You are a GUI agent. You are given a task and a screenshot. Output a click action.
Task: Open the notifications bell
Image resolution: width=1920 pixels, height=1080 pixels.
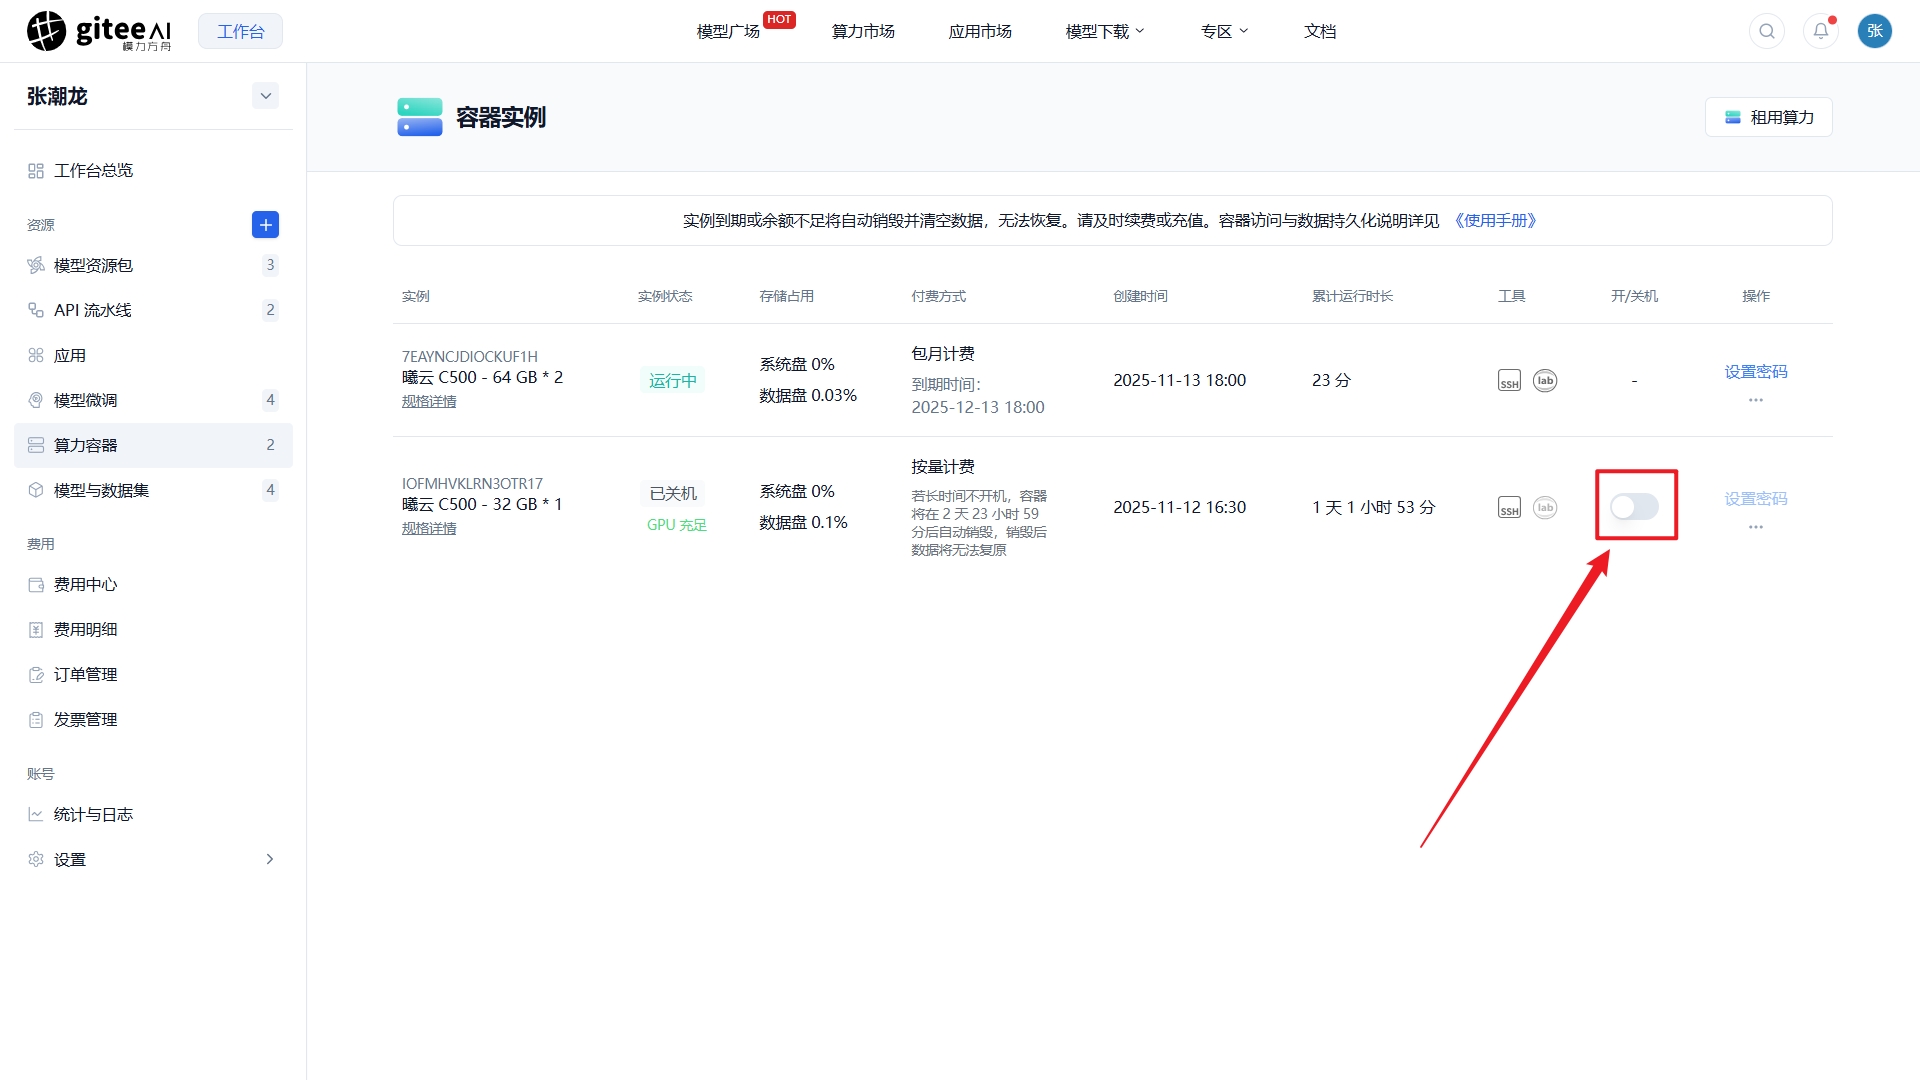[1821, 31]
